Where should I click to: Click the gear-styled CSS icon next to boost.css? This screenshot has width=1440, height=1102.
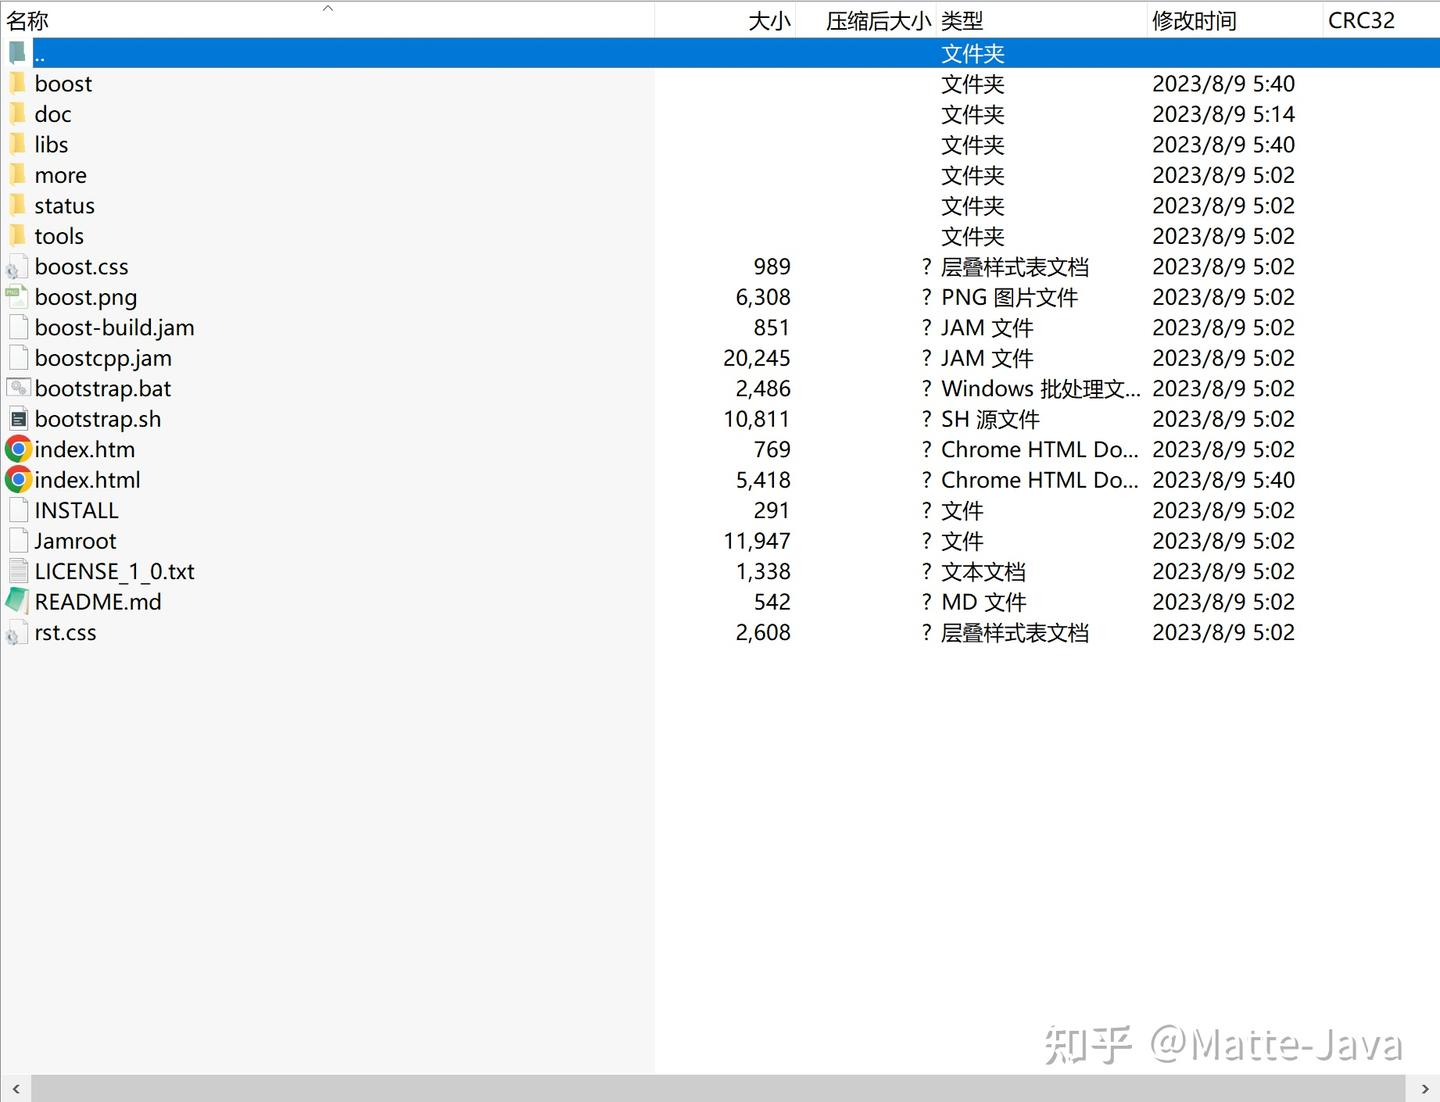[16, 266]
